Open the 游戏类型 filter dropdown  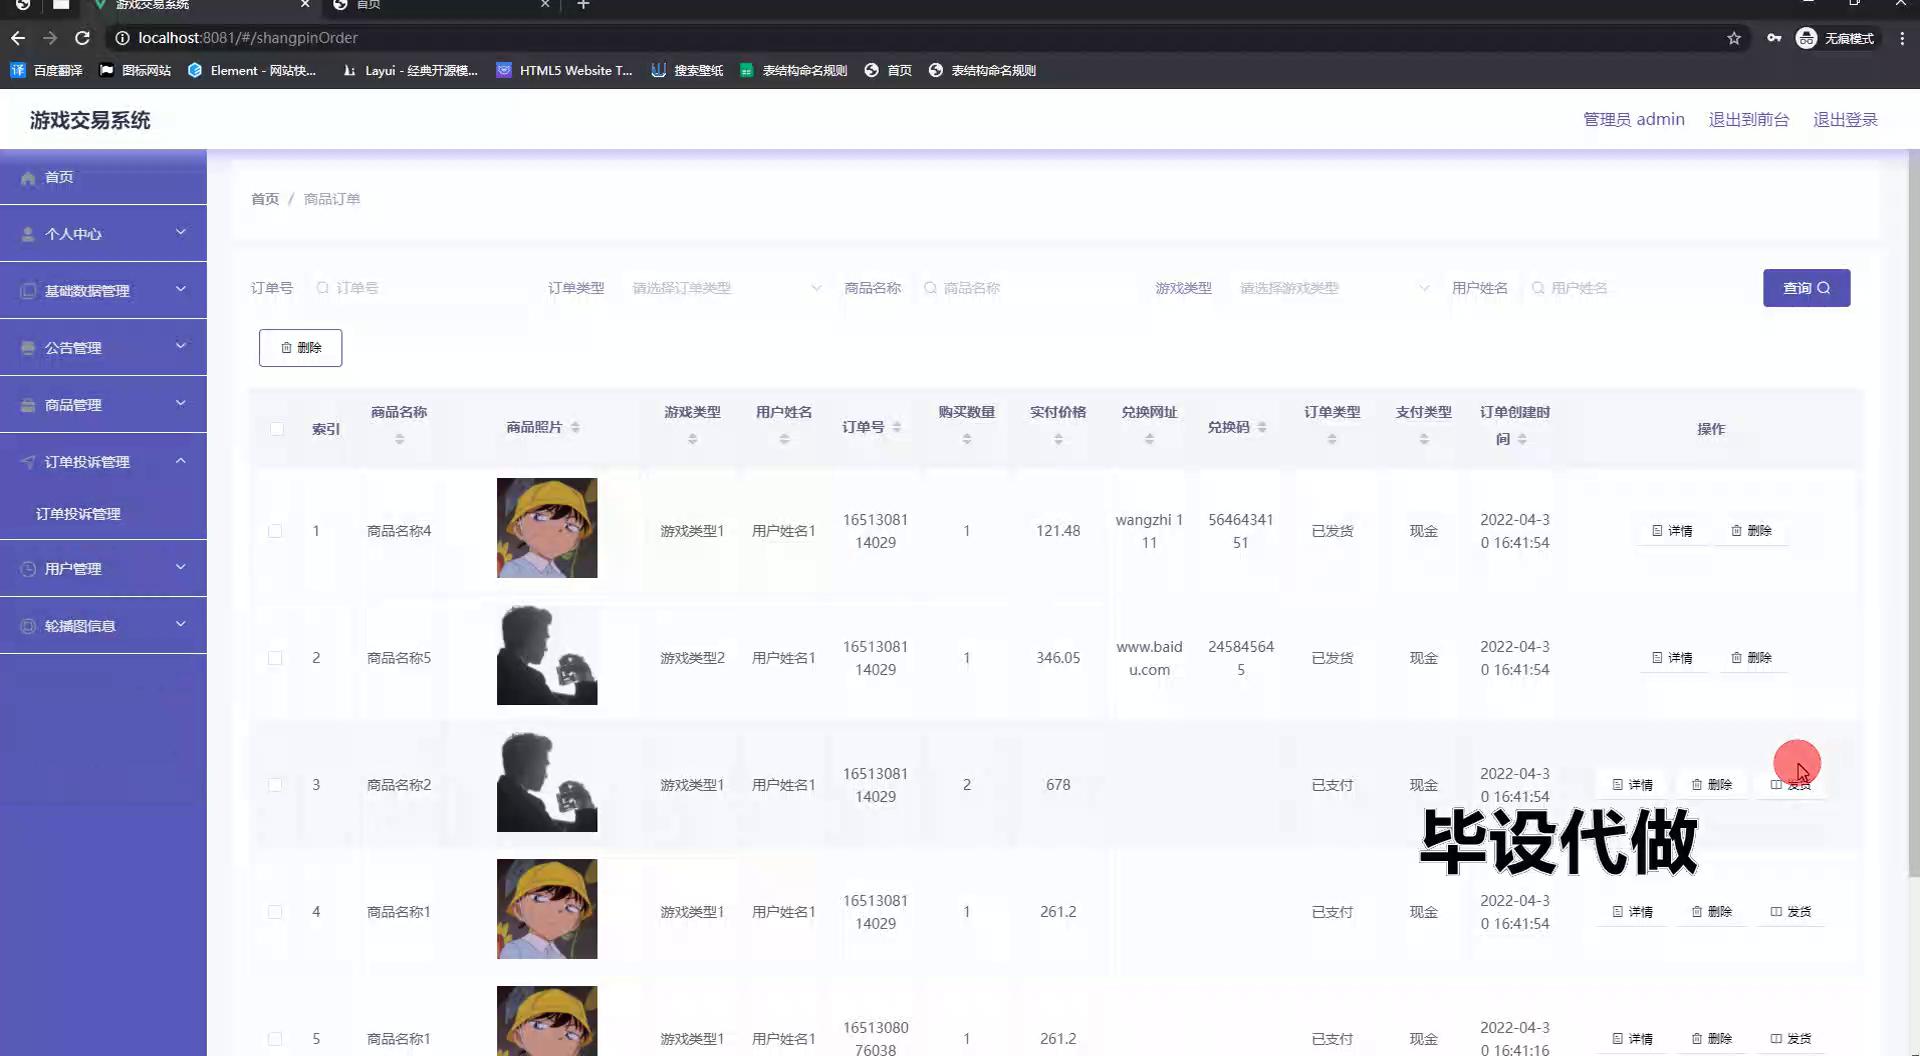click(x=1333, y=288)
